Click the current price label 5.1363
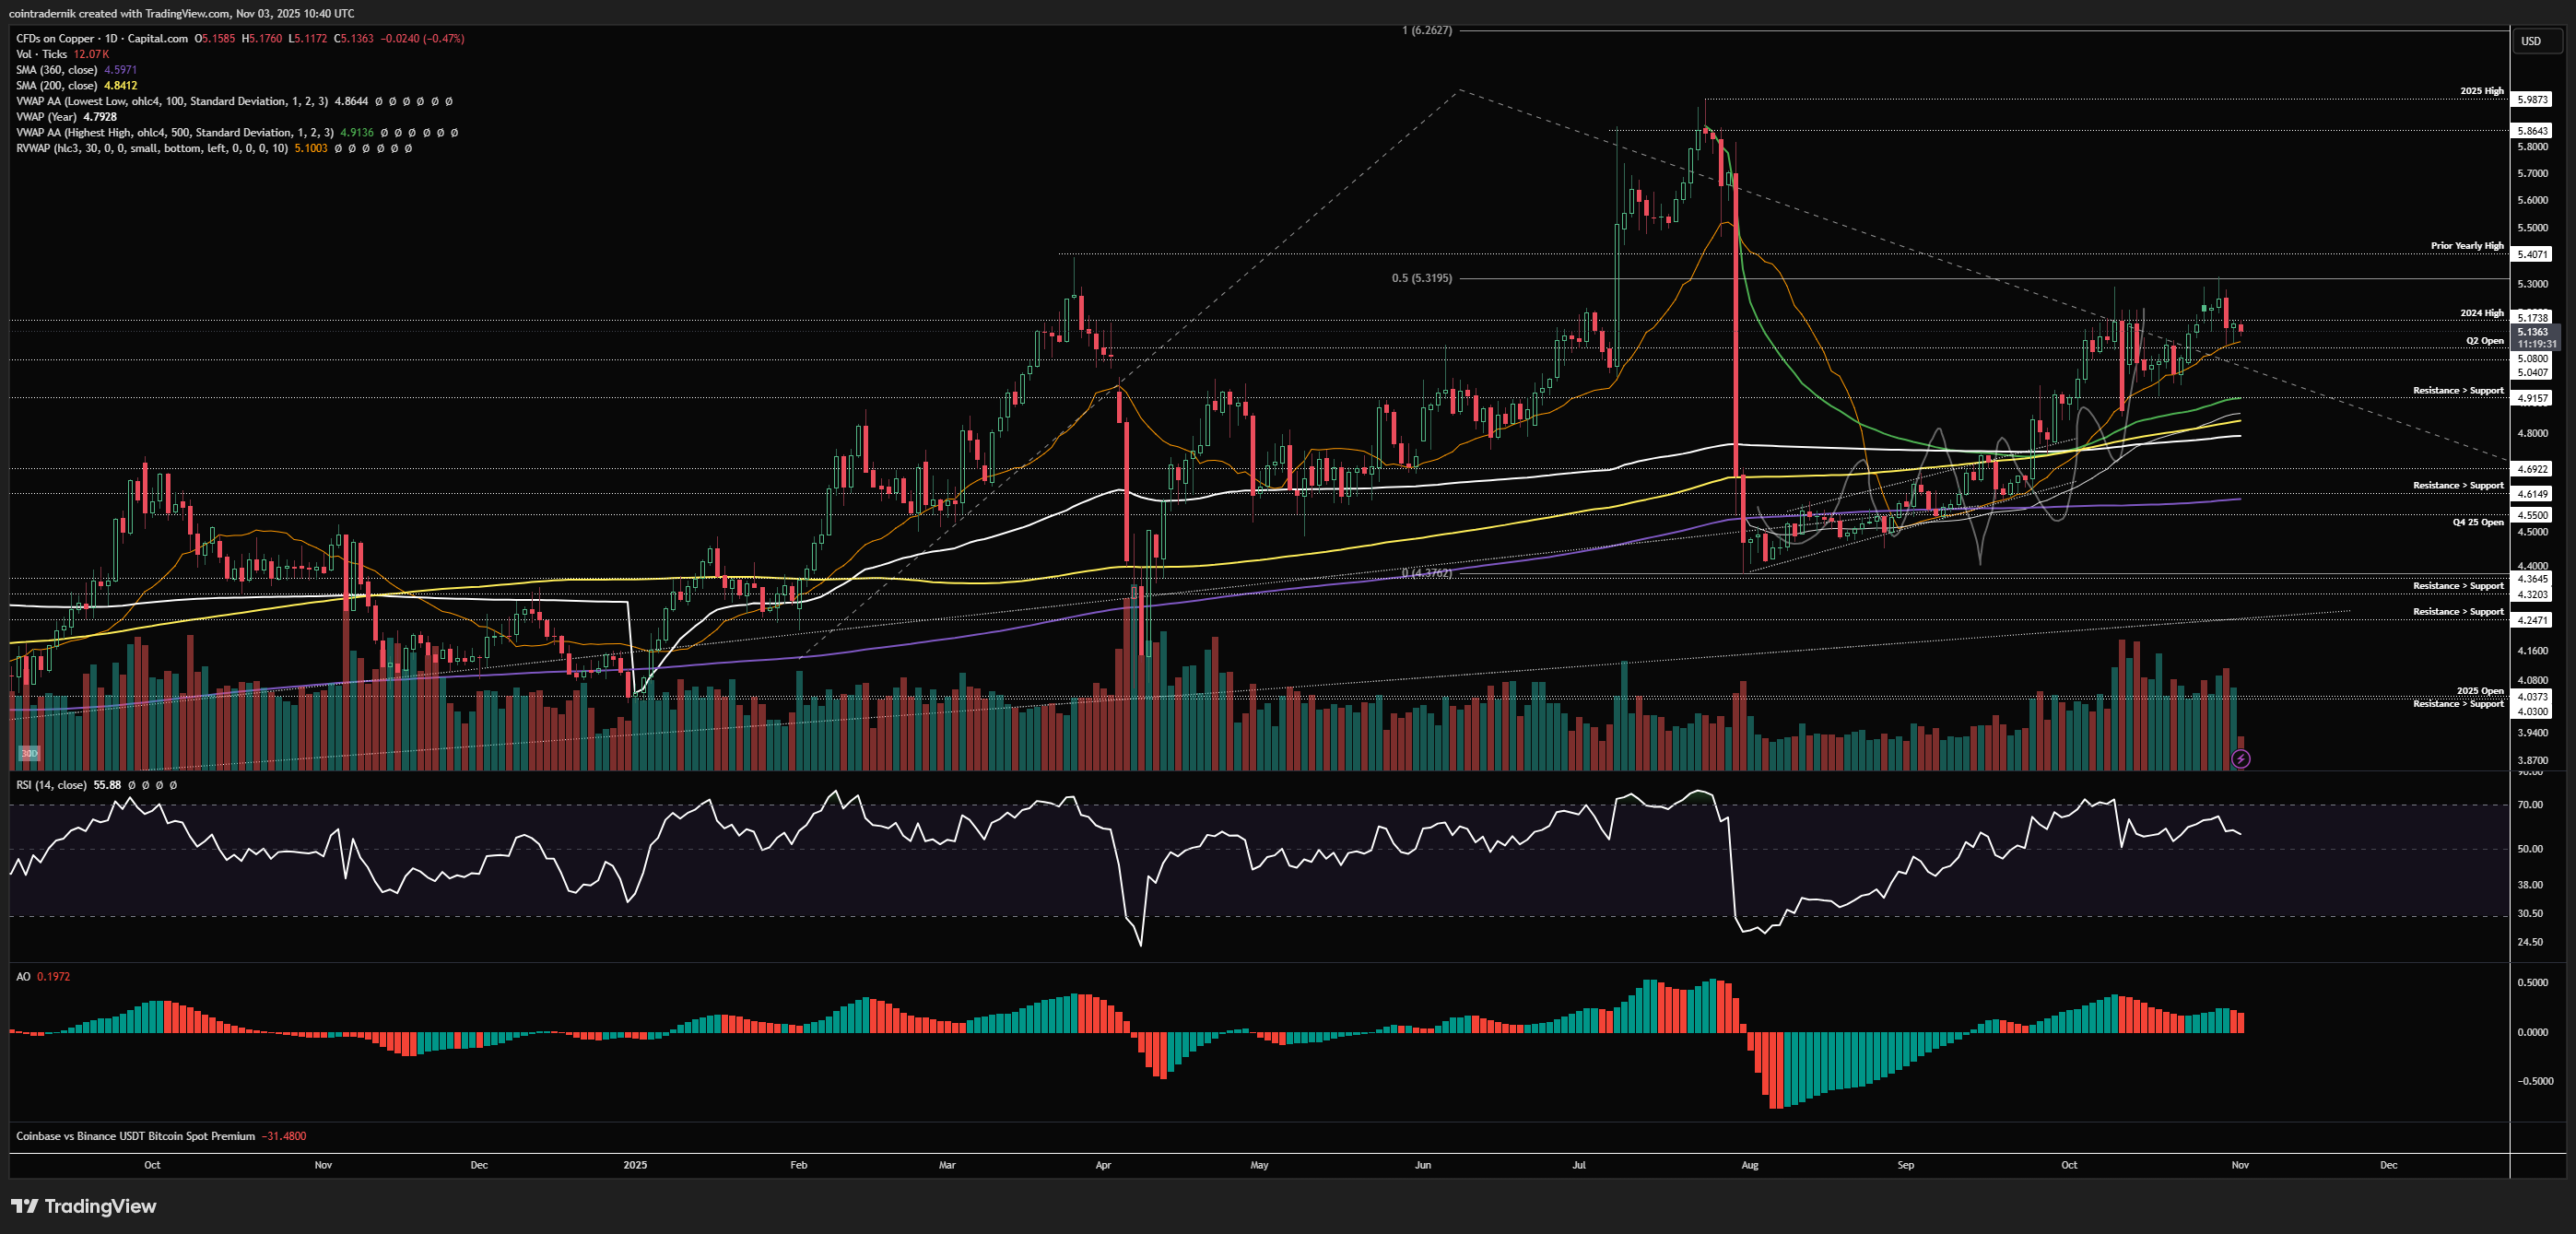The width and height of the screenshot is (2576, 1234). coord(2533,332)
